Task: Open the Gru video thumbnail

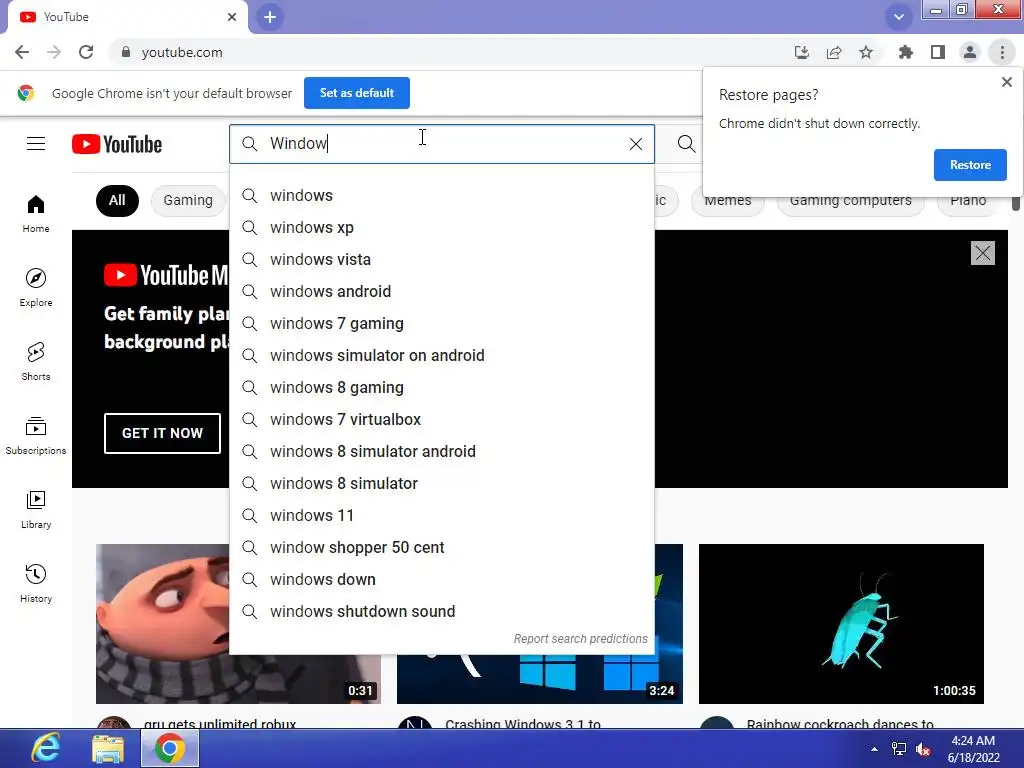Action: click(163, 624)
